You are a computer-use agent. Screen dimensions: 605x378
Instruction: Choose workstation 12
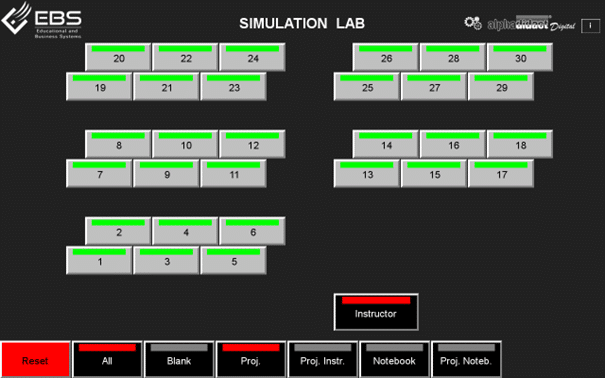[252, 144]
